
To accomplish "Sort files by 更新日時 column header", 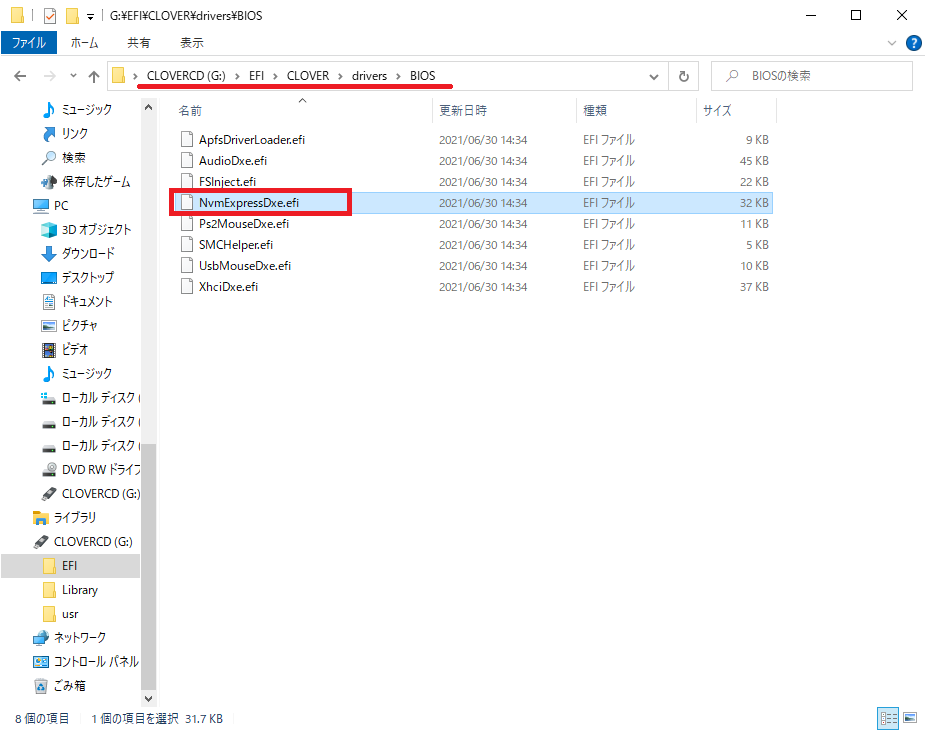I will pos(462,111).
